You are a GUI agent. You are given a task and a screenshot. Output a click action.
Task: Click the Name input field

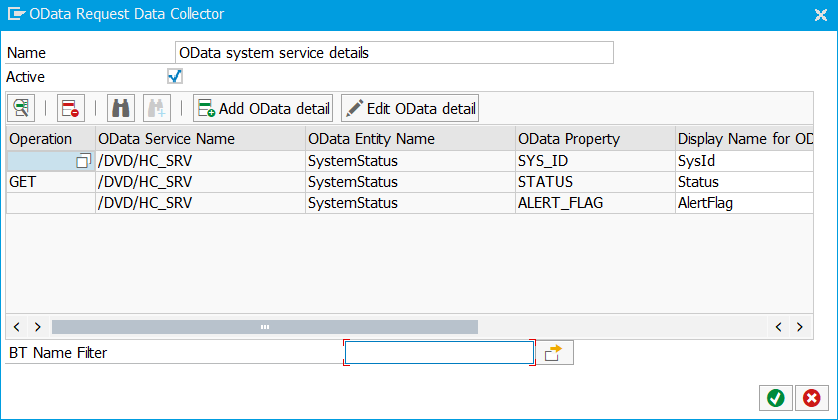(x=394, y=52)
